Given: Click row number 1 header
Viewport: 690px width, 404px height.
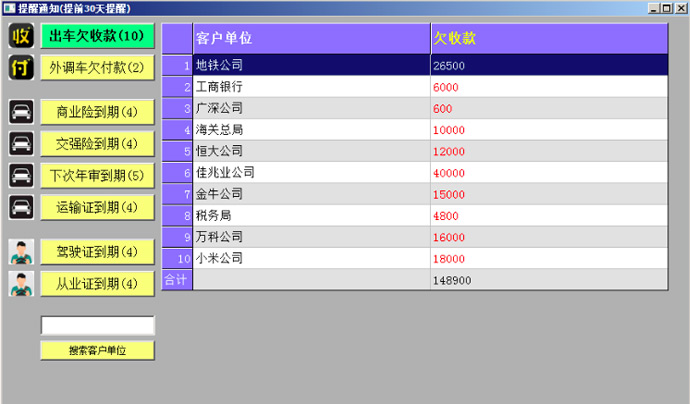Looking at the screenshot, I should click(x=177, y=65).
